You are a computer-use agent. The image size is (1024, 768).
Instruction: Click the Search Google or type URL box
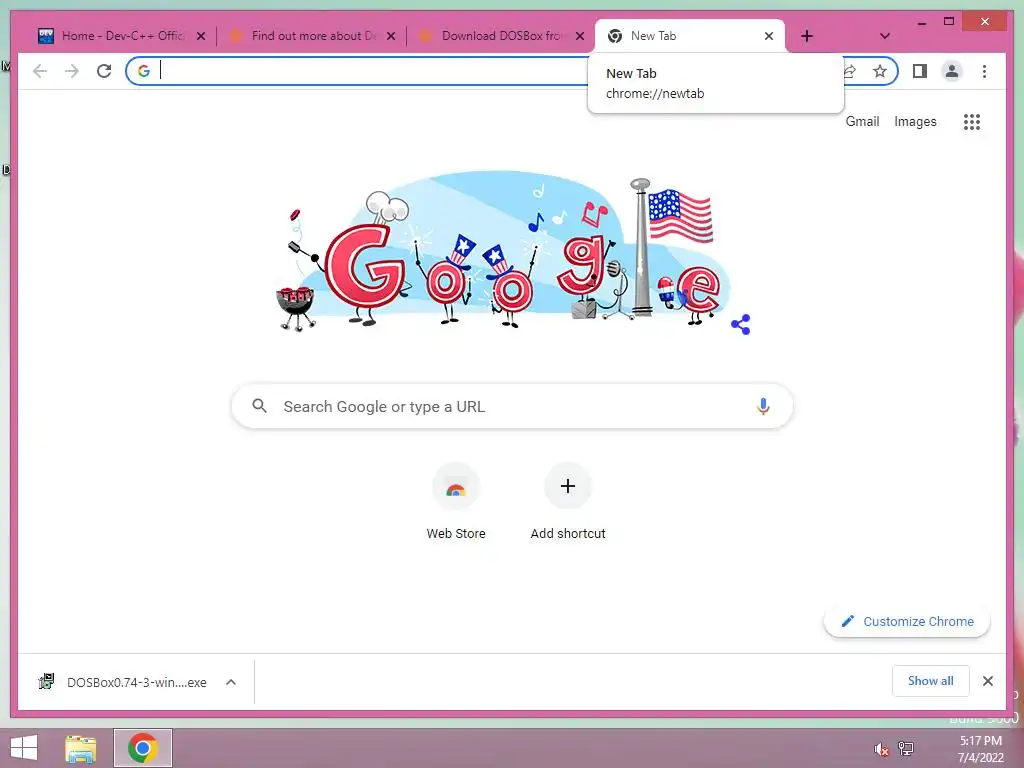pyautogui.click(x=512, y=406)
